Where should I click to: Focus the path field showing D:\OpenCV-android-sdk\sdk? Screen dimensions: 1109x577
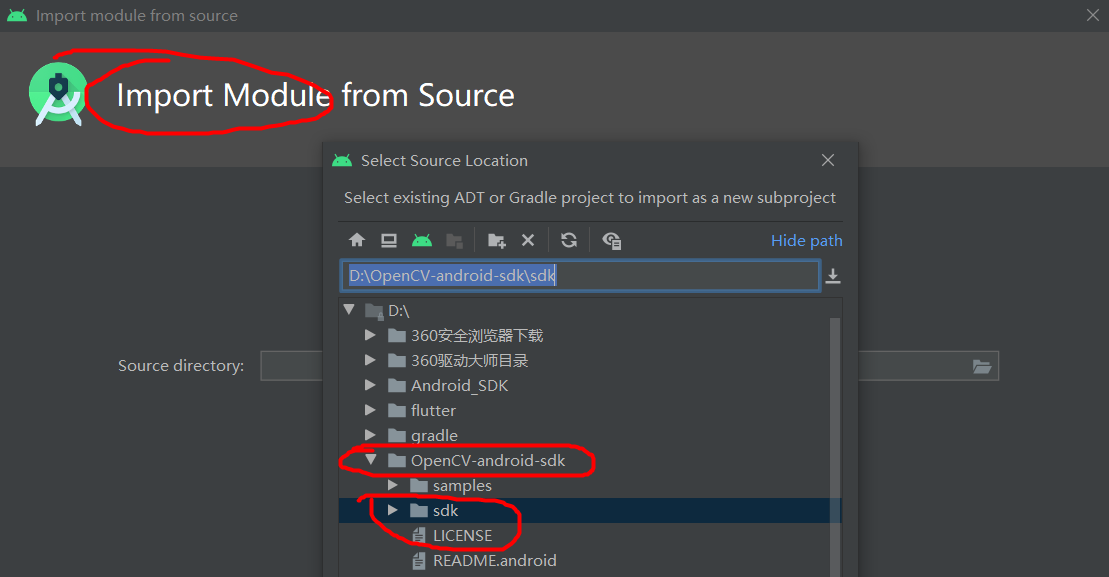(580, 276)
